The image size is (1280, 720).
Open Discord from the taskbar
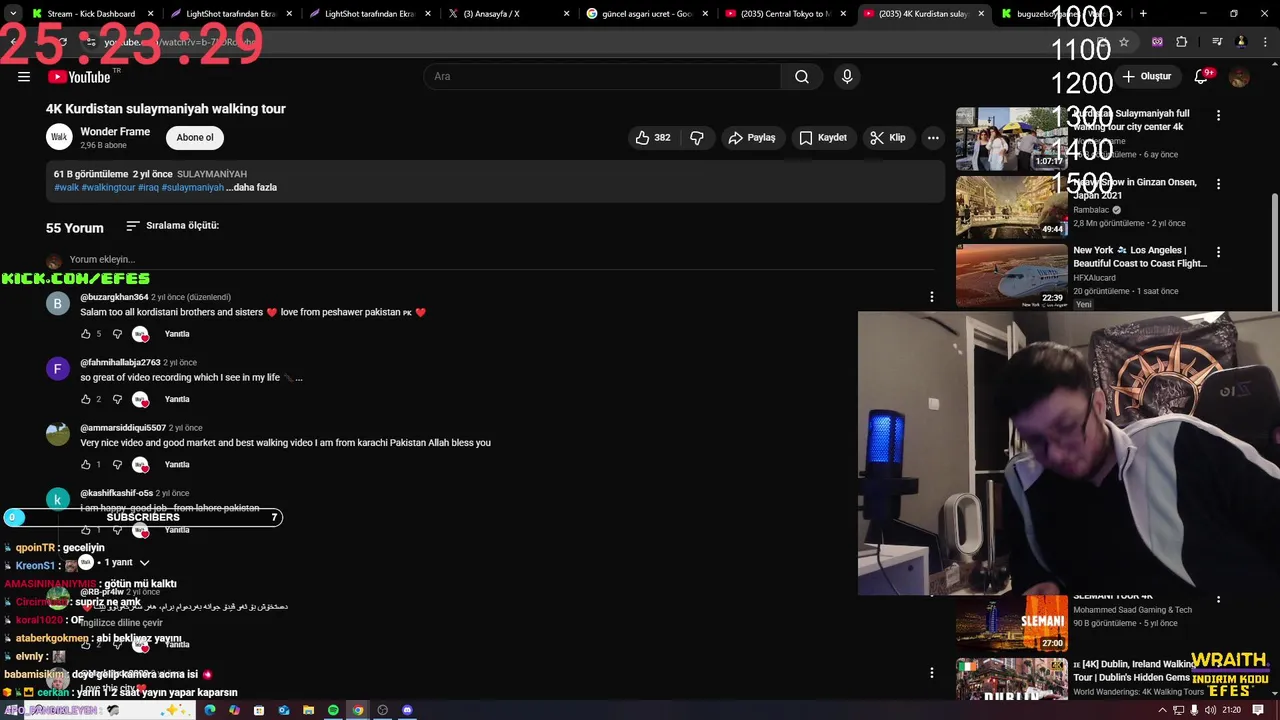pos(407,710)
